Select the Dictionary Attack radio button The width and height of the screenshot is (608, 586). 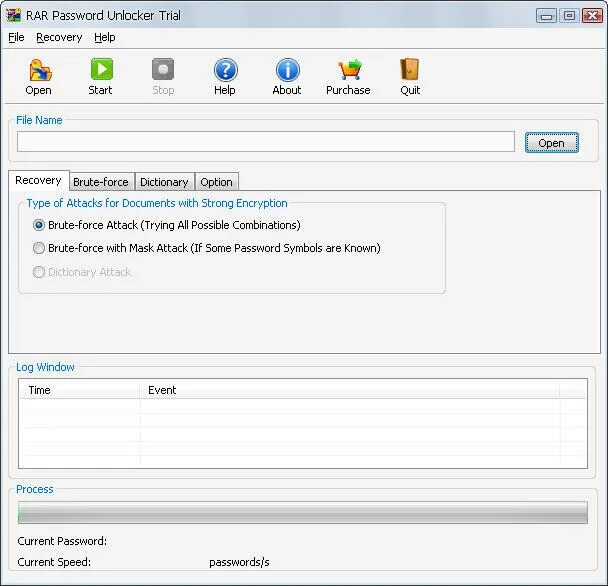pyautogui.click(x=39, y=272)
